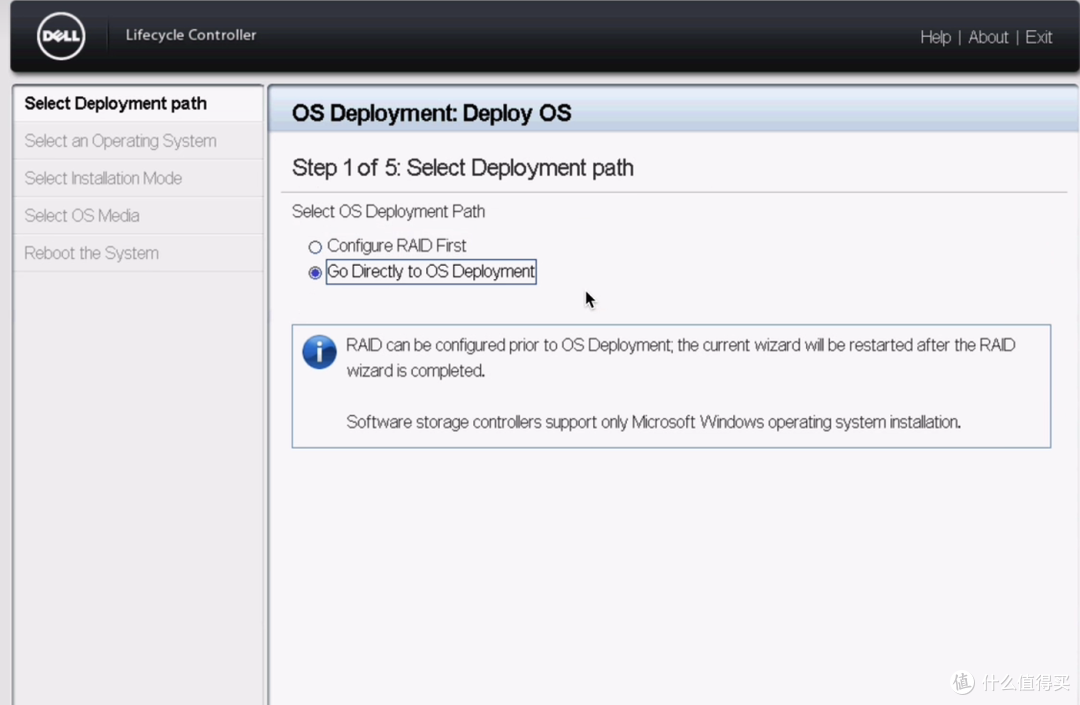Image resolution: width=1080 pixels, height=705 pixels.
Task: Click the Step 1 of 5 heading
Action: pos(462,167)
